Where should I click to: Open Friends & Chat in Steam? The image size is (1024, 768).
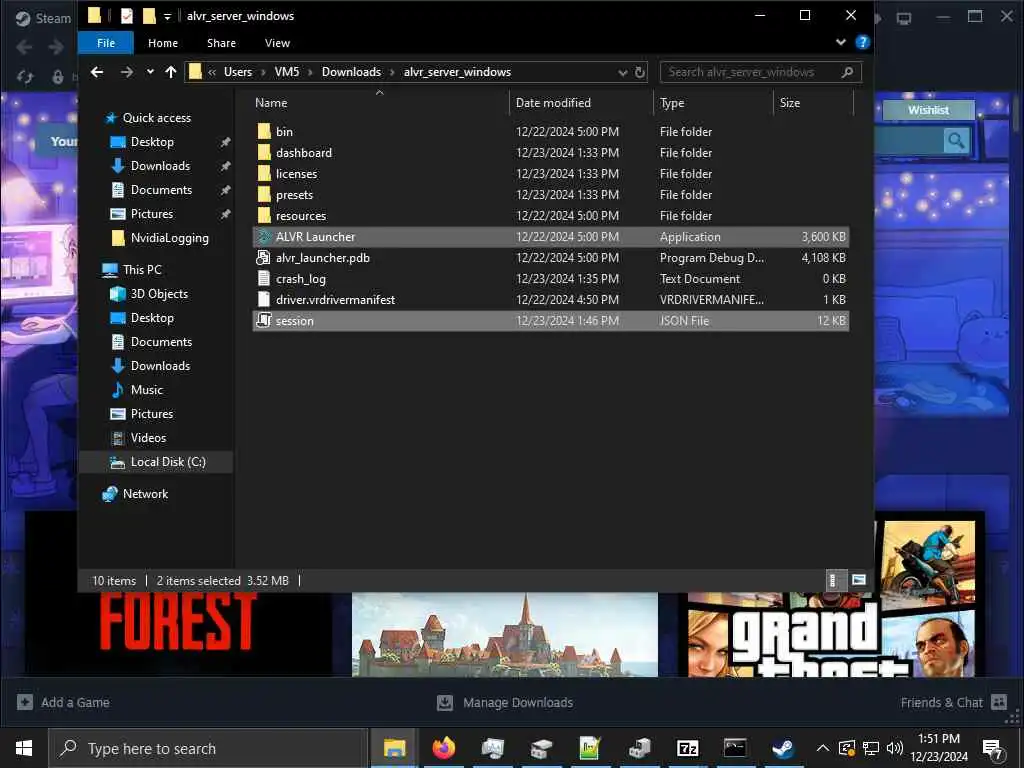coord(953,703)
